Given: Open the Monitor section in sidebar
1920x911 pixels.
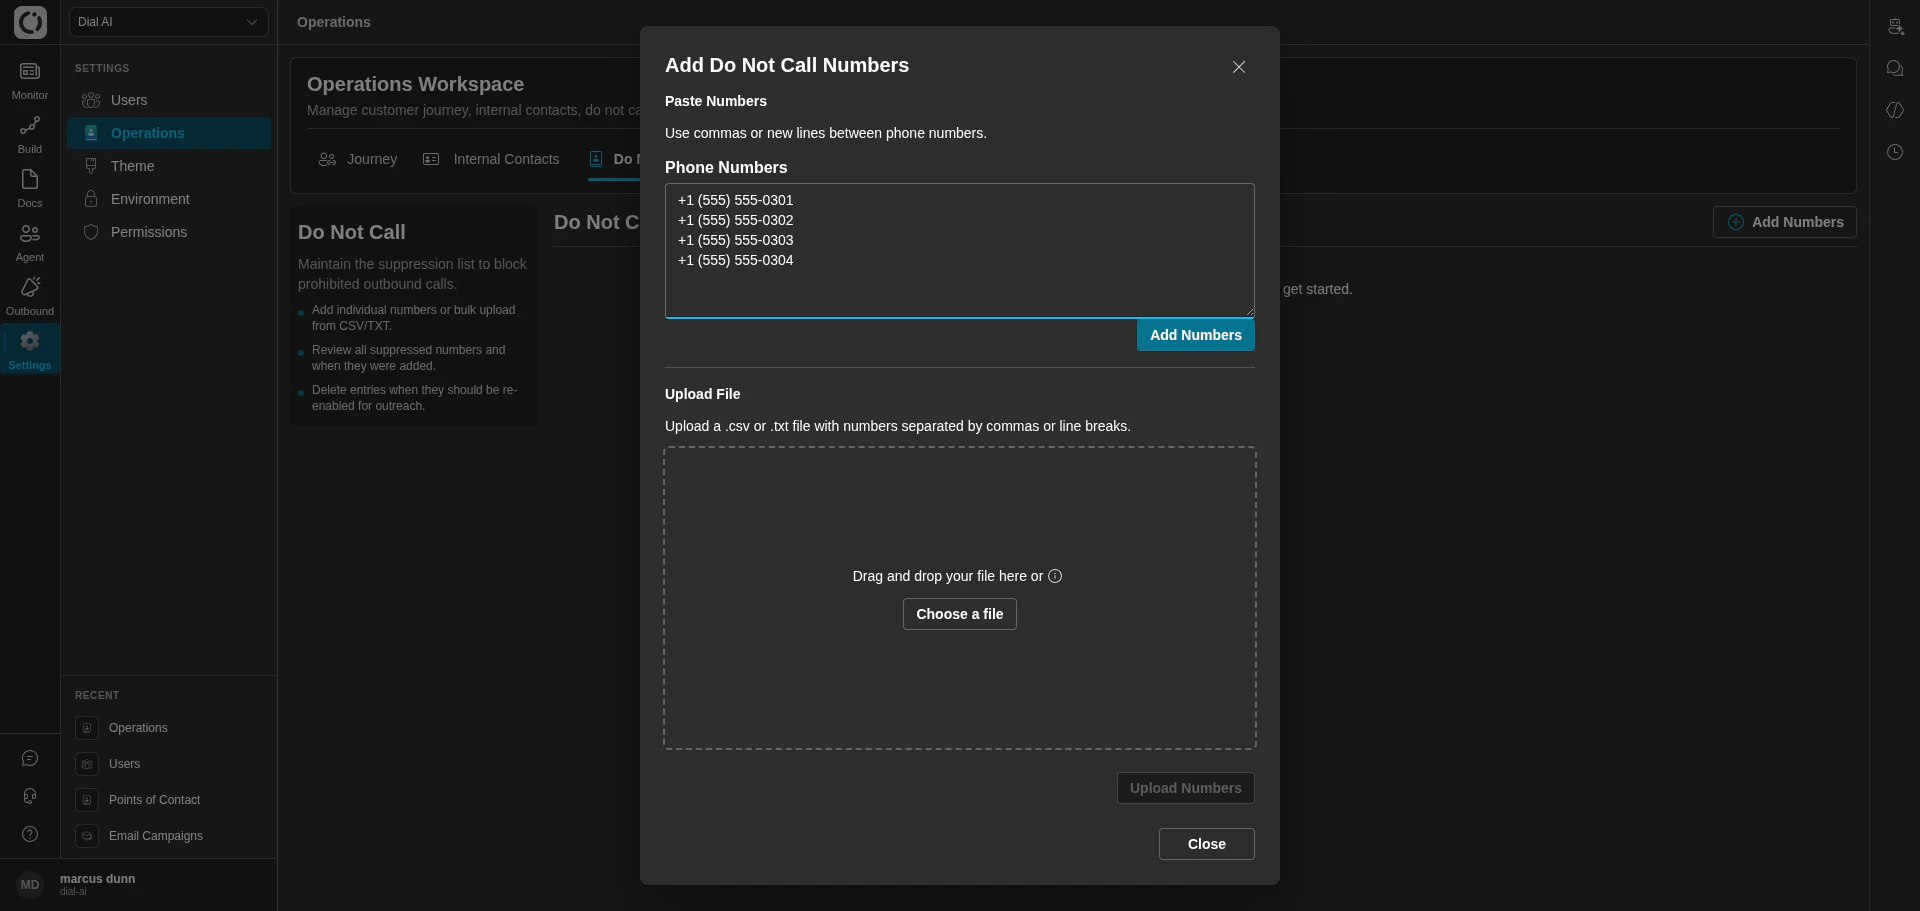Looking at the screenshot, I should click(x=30, y=81).
